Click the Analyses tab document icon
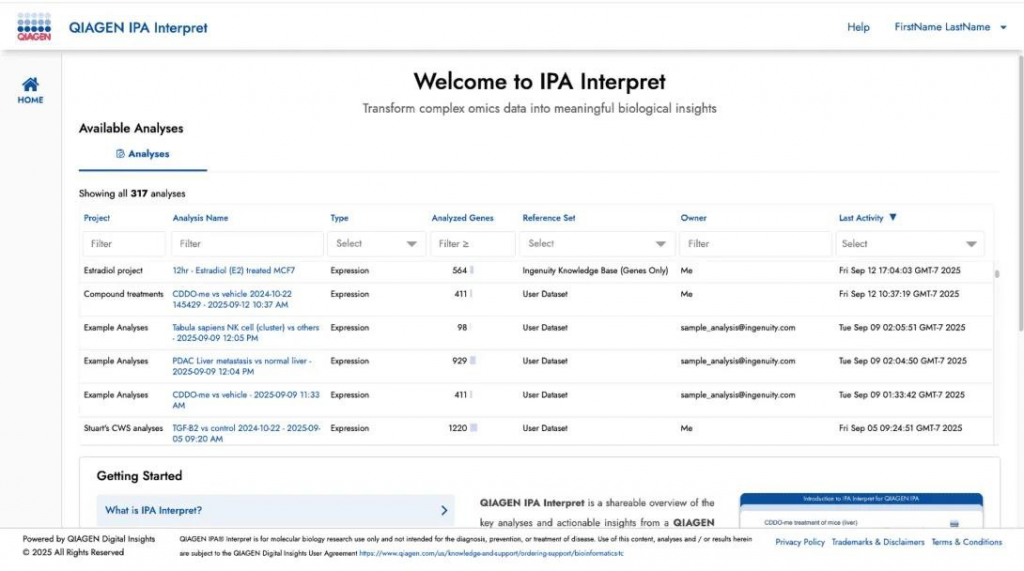The width and height of the screenshot is (1024, 571). (x=120, y=154)
